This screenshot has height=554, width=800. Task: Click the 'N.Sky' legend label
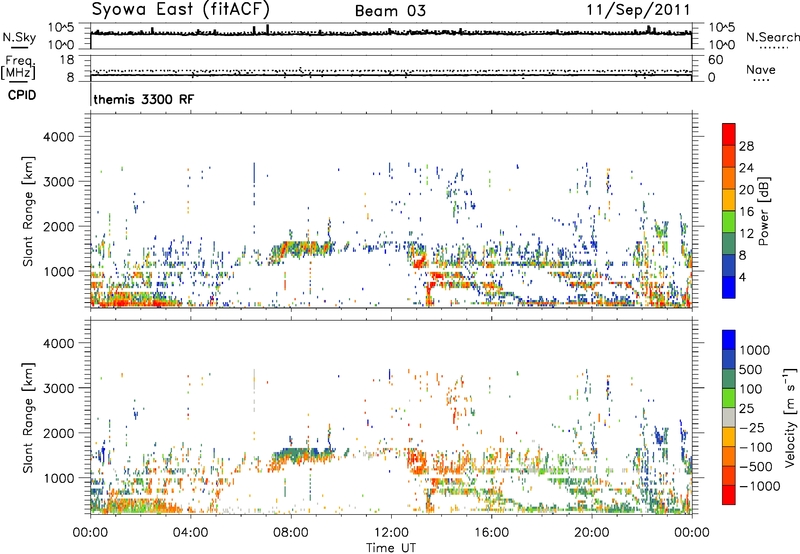pos(19,37)
